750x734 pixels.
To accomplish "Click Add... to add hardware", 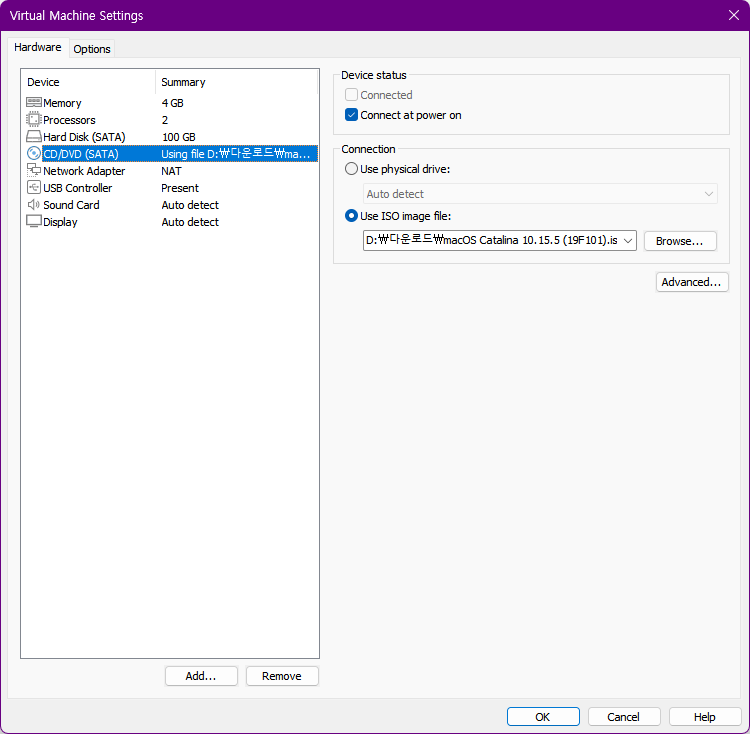I will click(x=201, y=676).
